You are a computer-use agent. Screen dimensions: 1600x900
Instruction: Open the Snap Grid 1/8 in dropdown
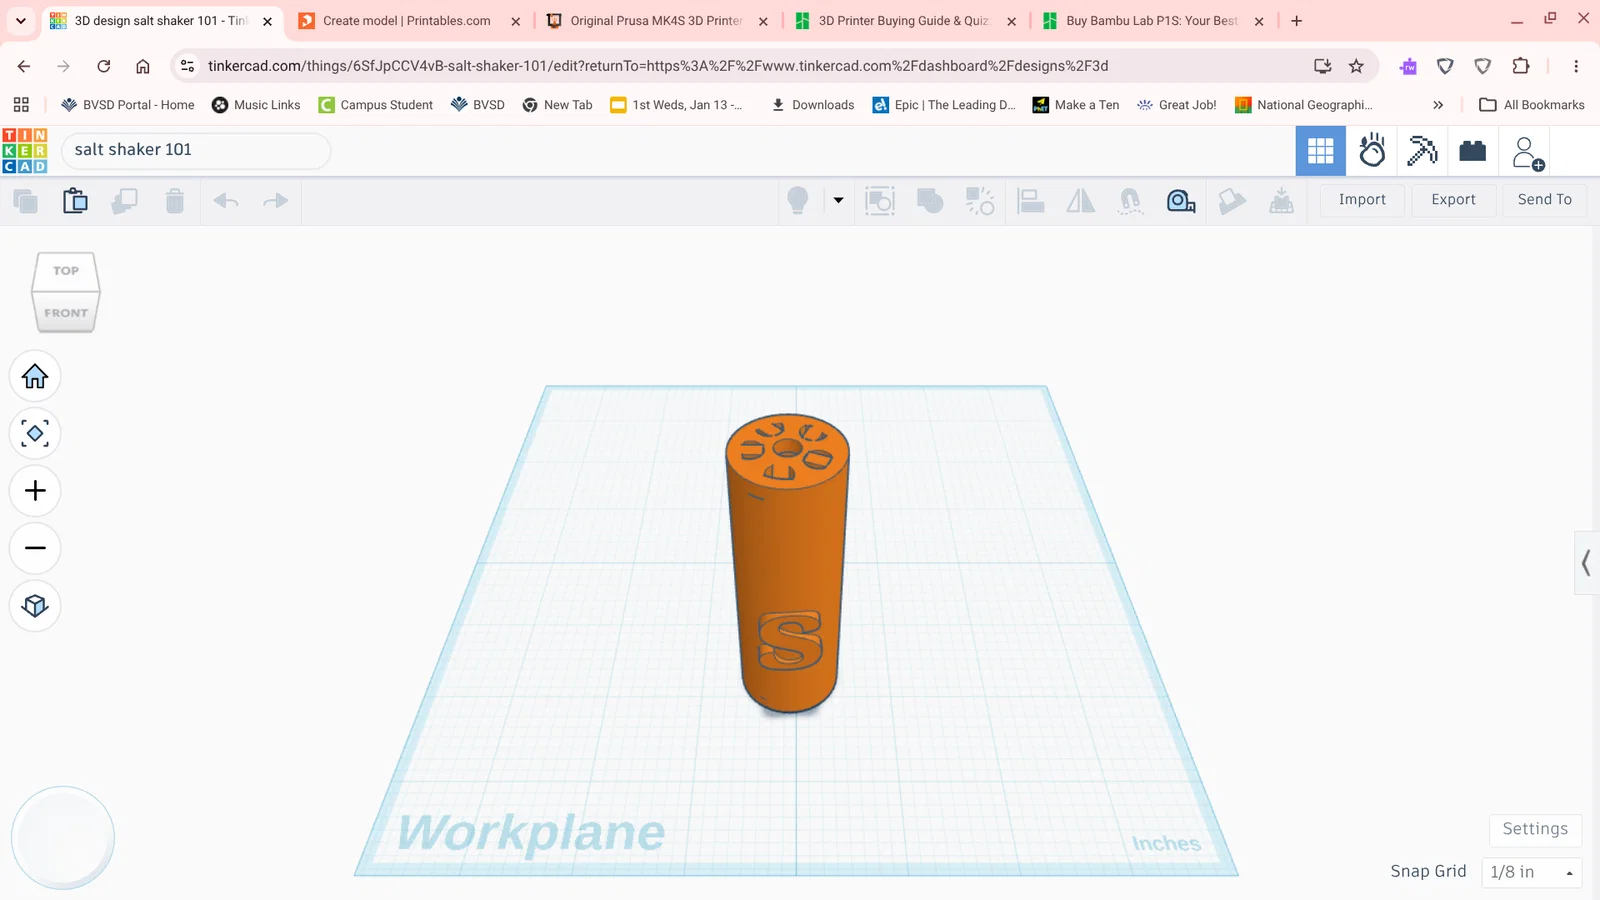click(1531, 872)
